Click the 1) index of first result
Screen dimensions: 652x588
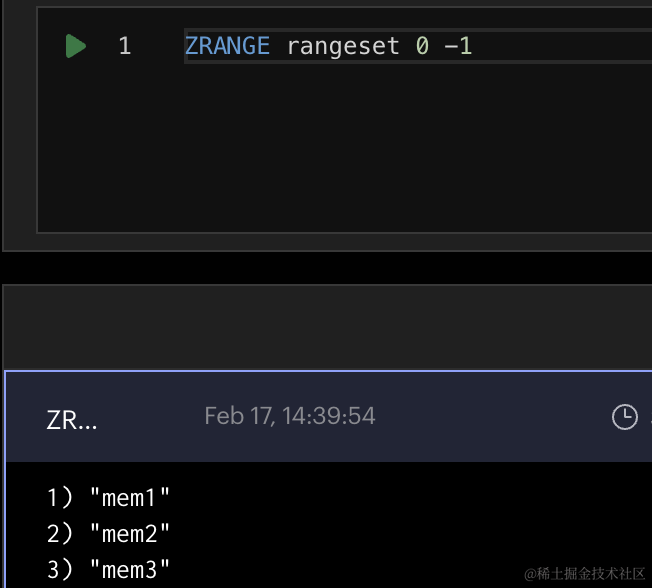pos(59,497)
